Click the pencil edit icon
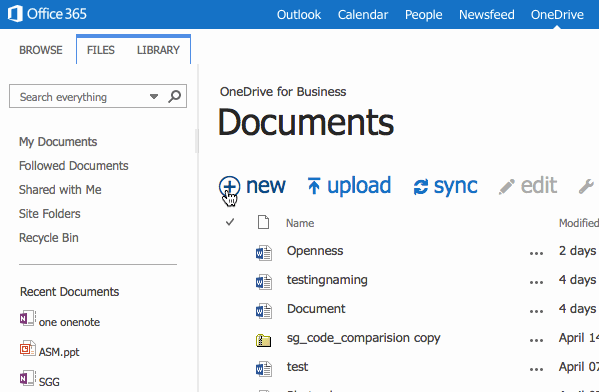Image resolution: width=599 pixels, height=392 pixels. pyautogui.click(x=507, y=187)
